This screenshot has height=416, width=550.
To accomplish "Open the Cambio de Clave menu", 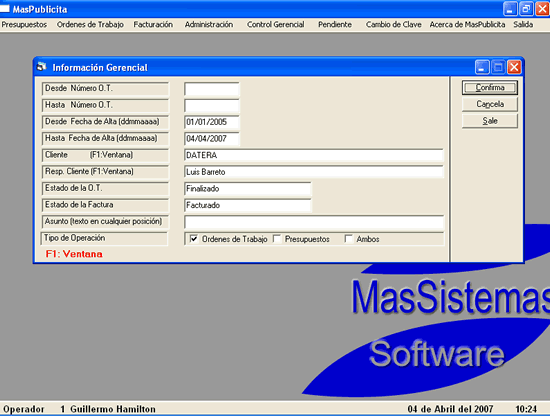I will tap(394, 25).
